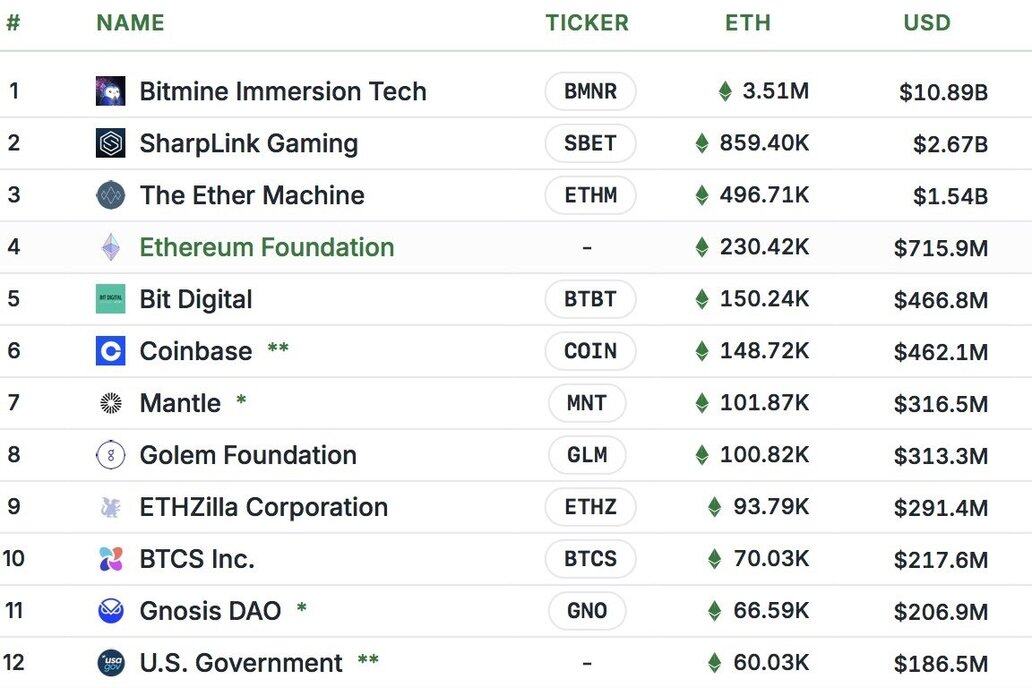This screenshot has width=1032, height=688.
Task: Click the Gnosis DAO logo icon
Action: point(110,611)
